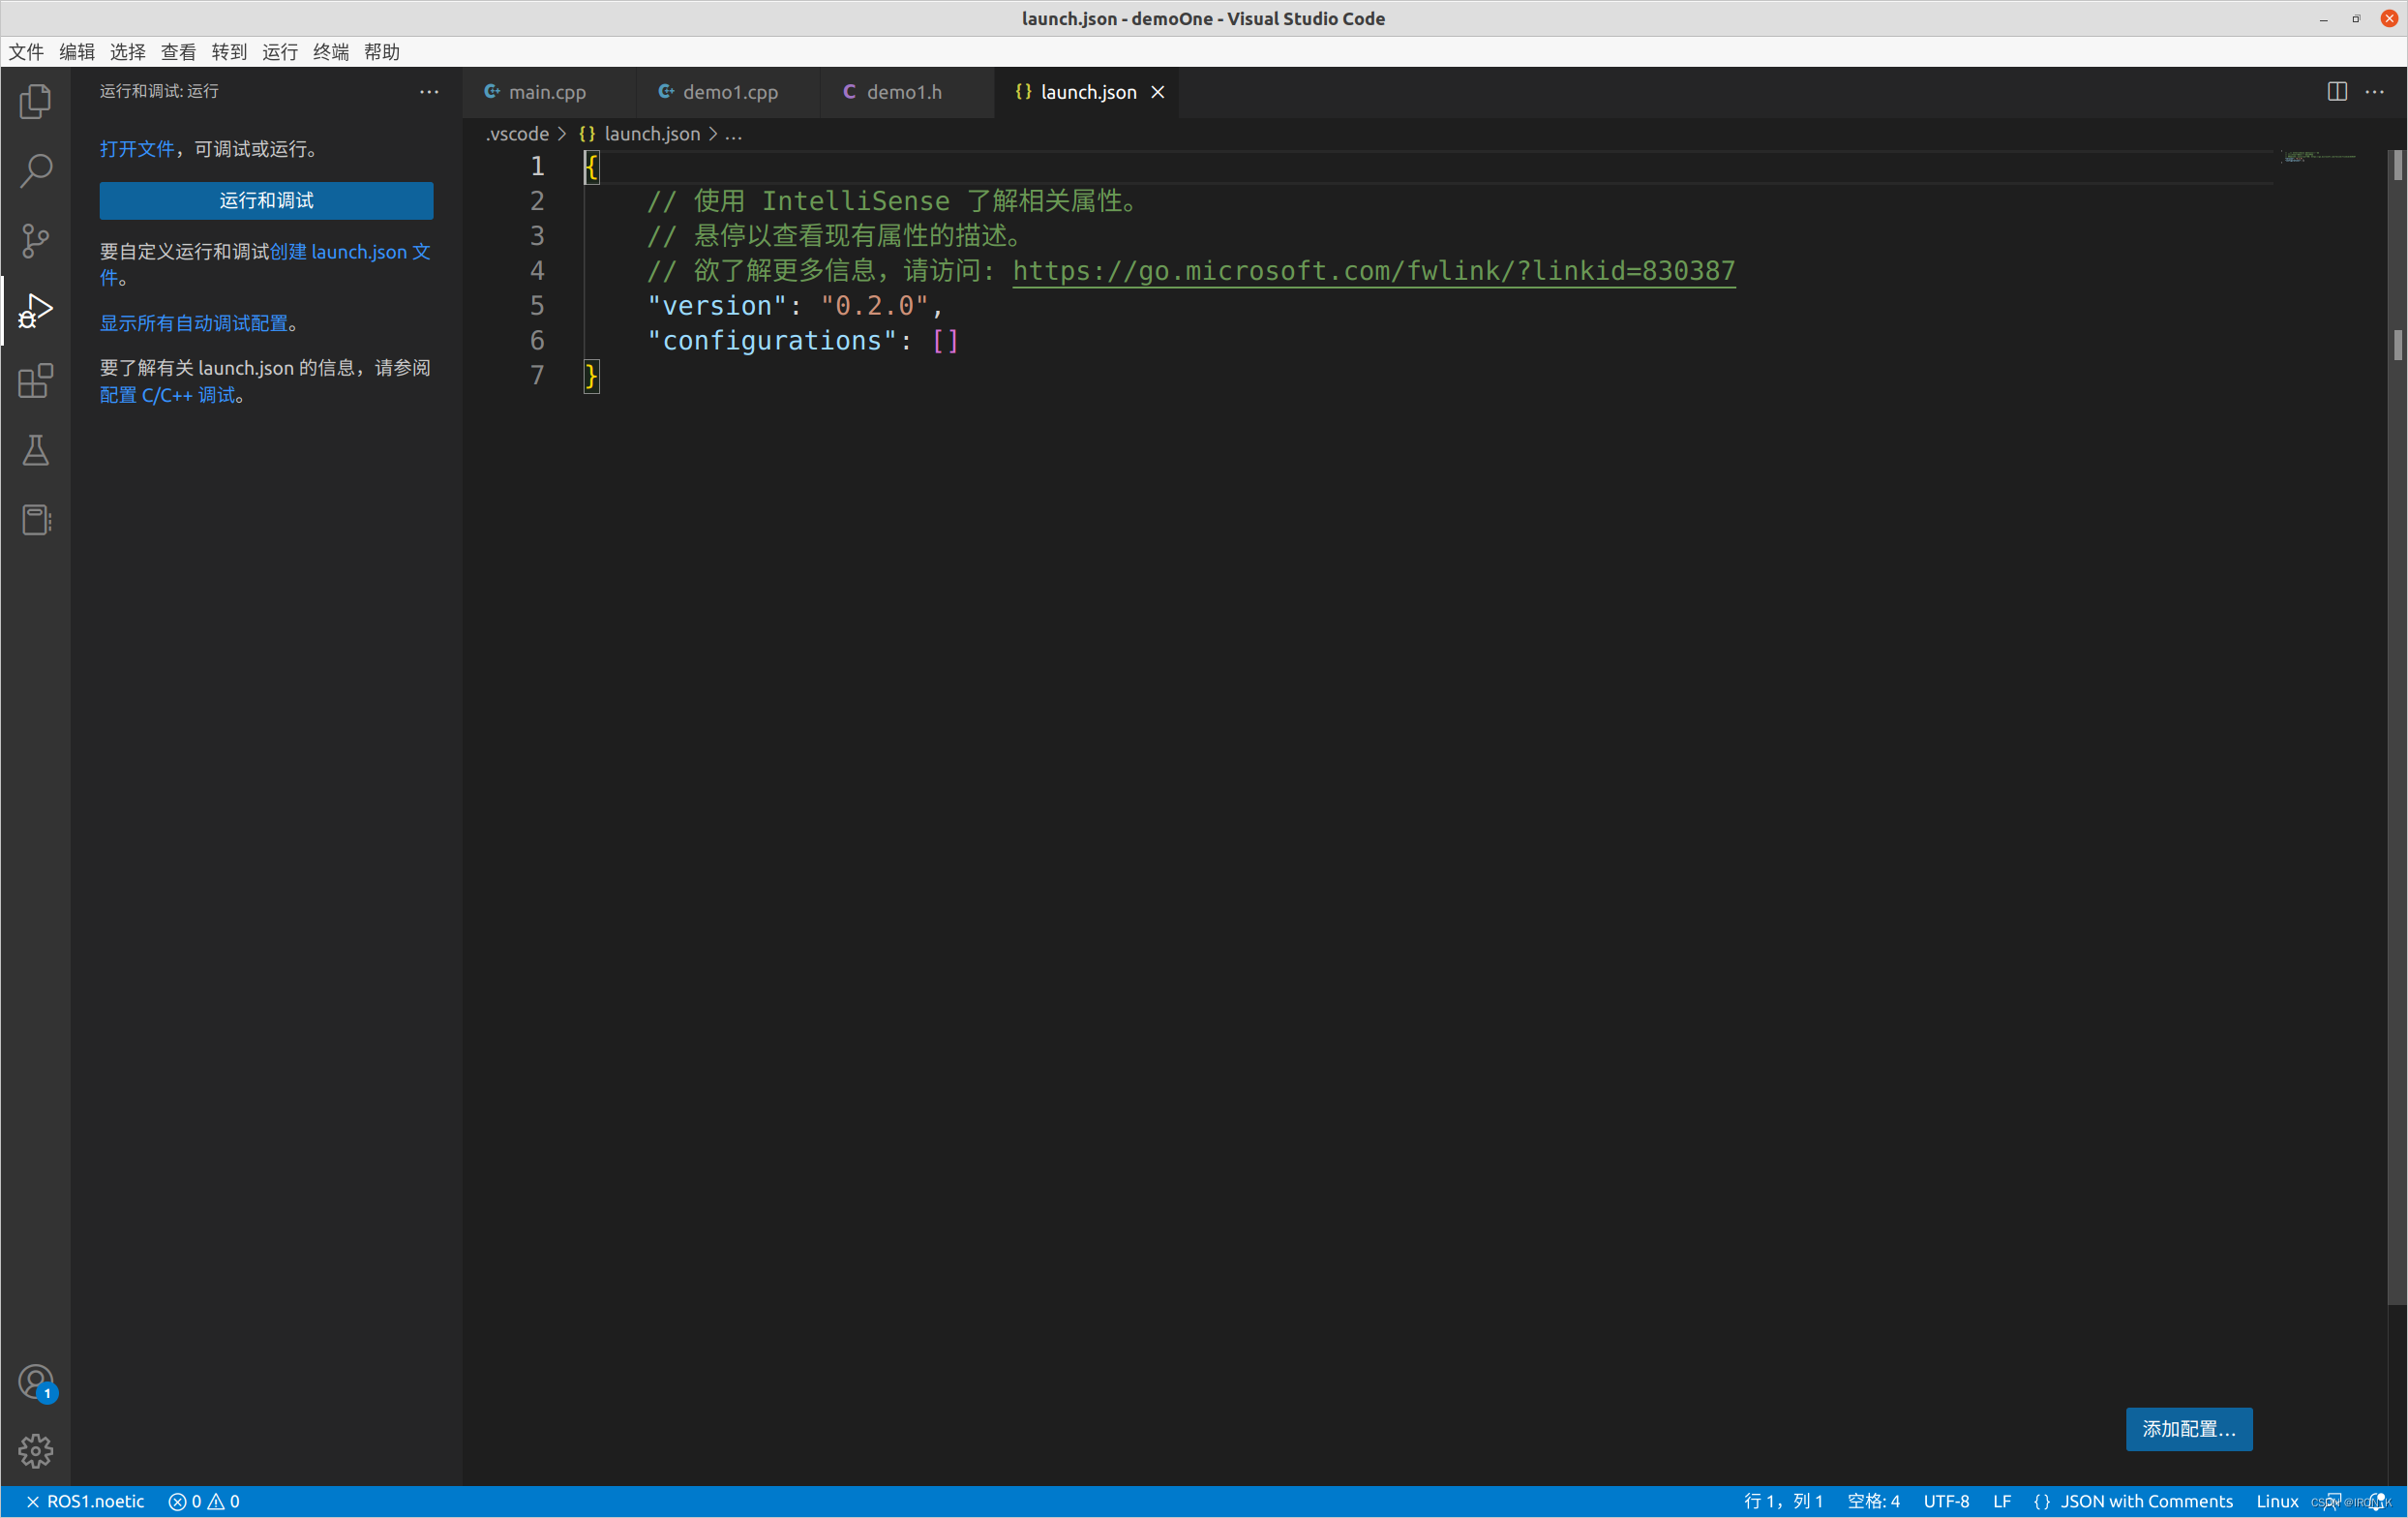The image size is (2408, 1518).
Task: Open the 终端 menu
Action: (x=331, y=52)
